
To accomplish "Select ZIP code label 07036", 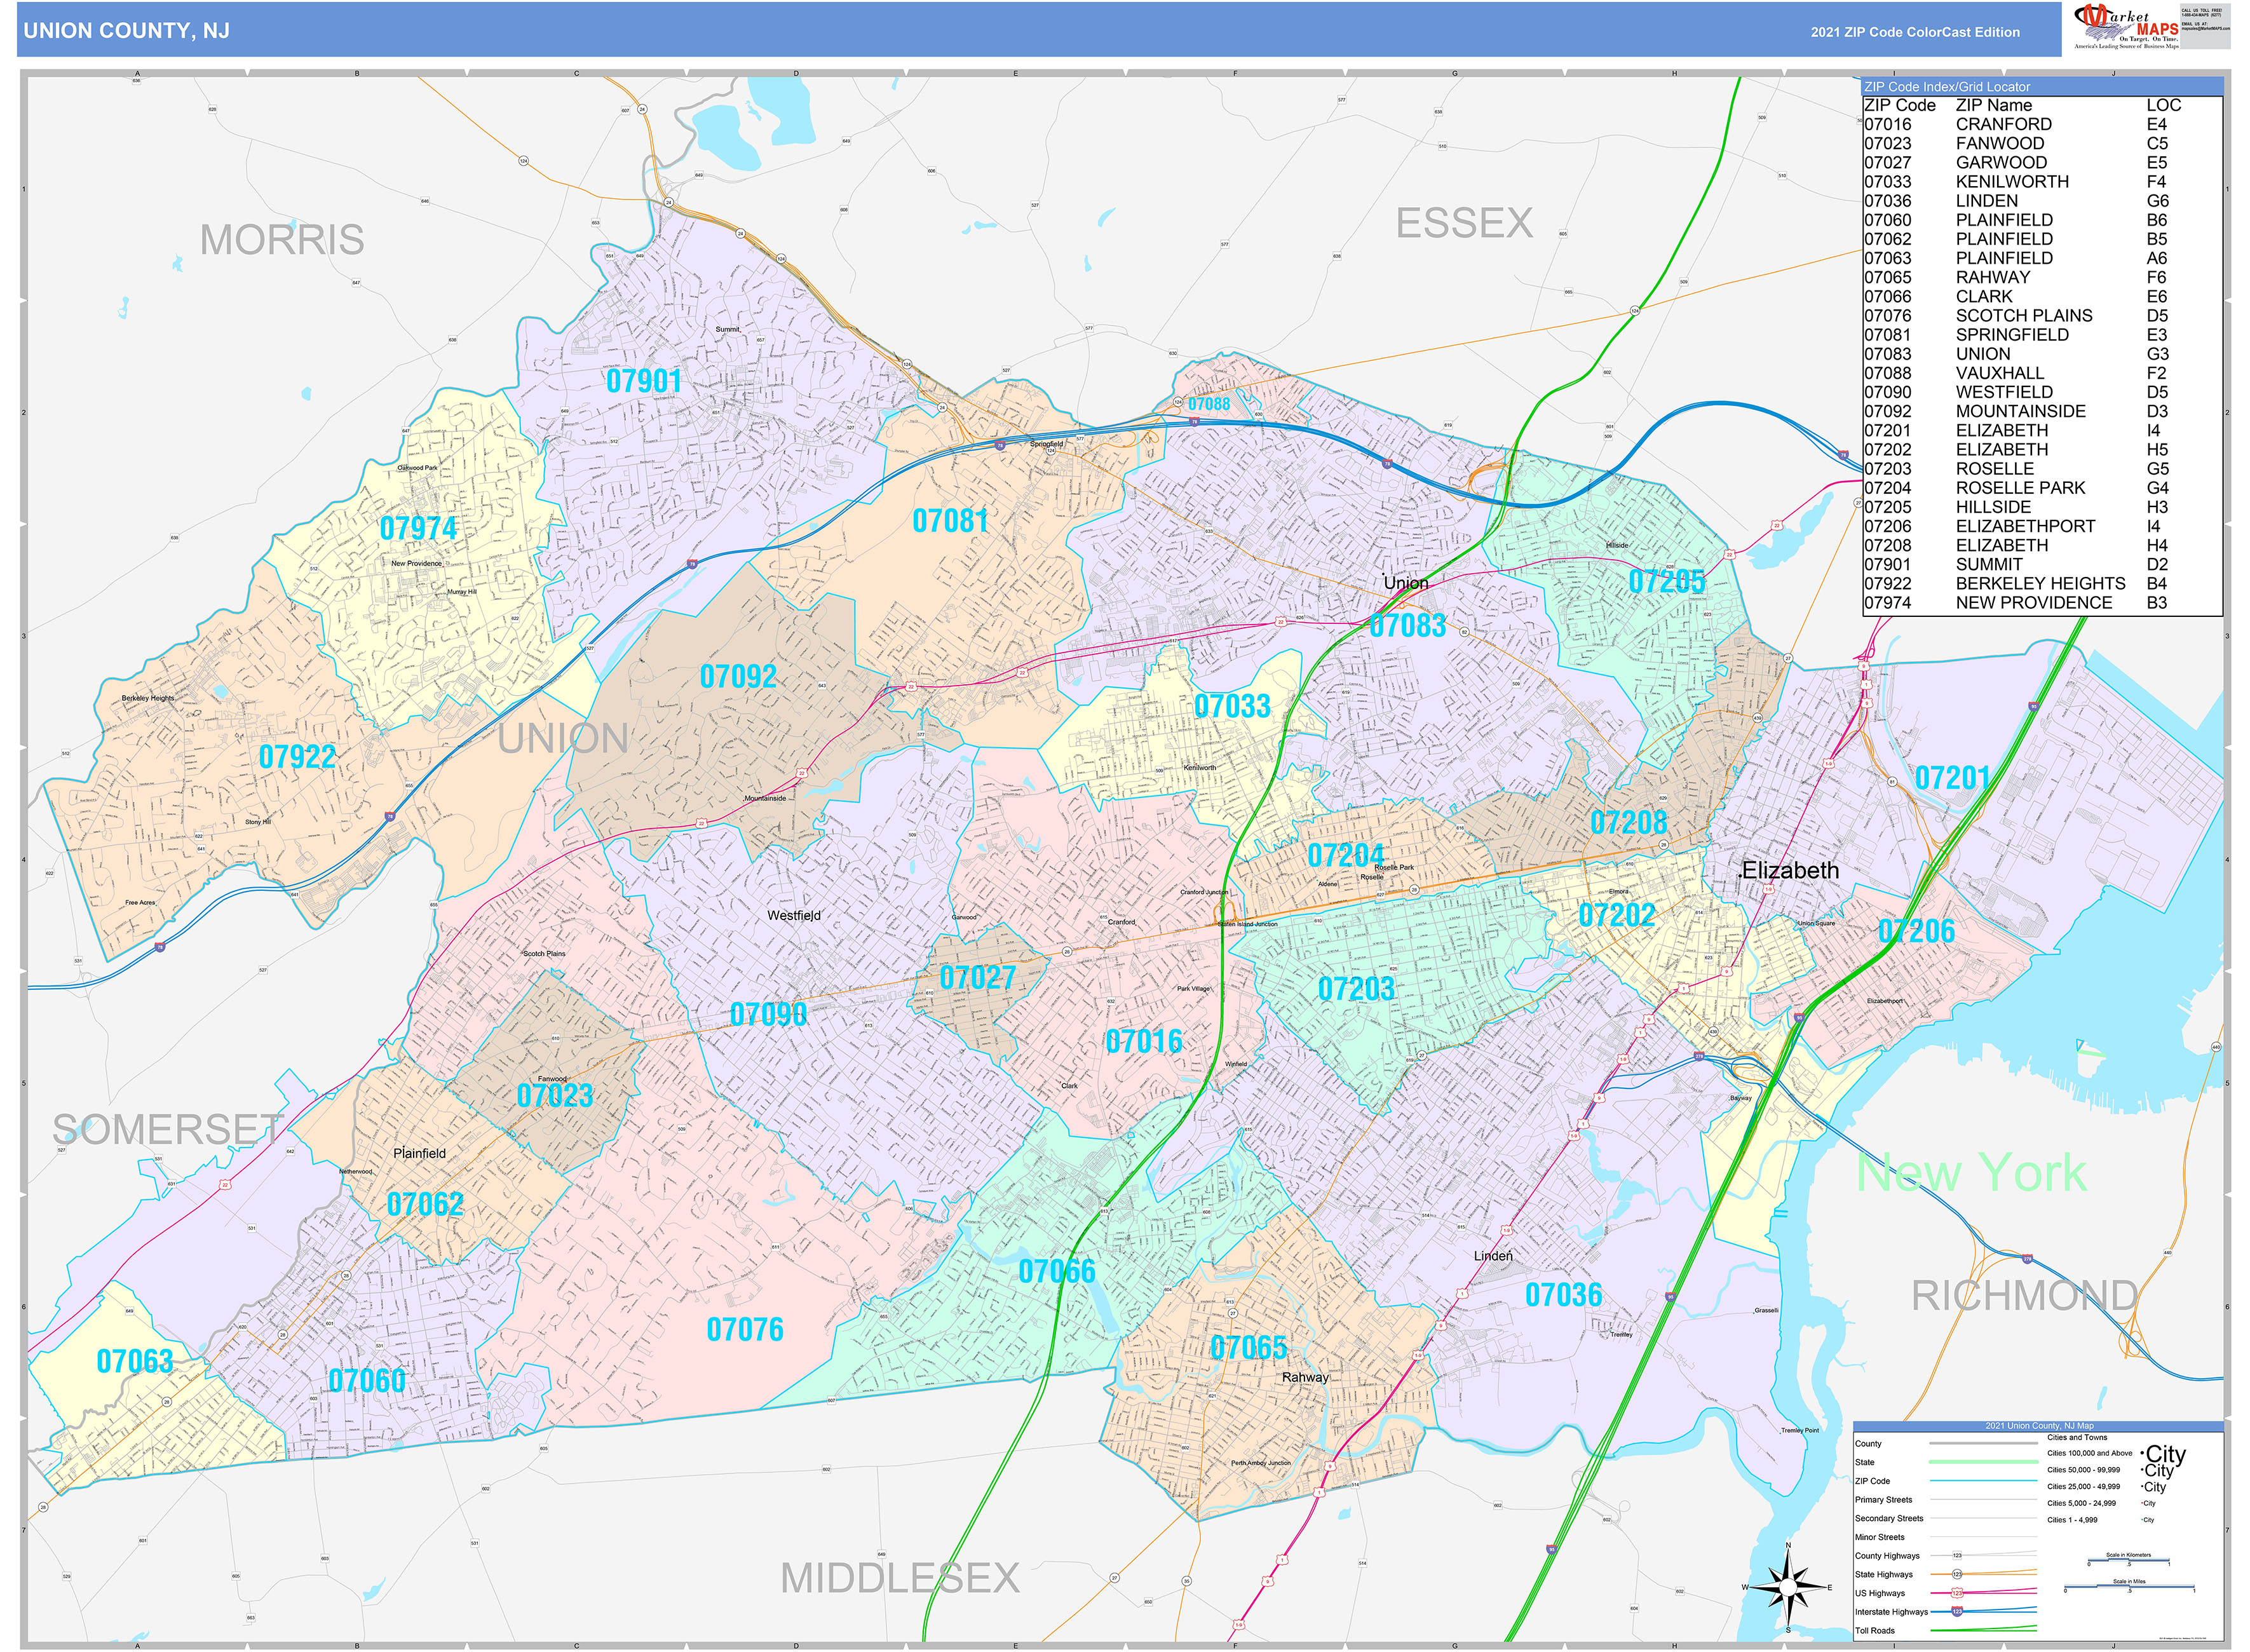I will (1563, 1296).
